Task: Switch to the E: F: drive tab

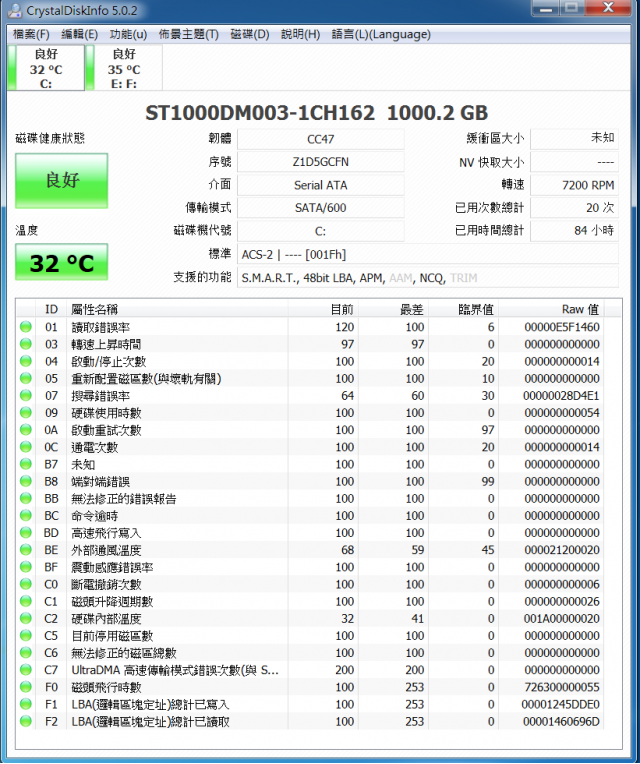Action: coord(124,68)
